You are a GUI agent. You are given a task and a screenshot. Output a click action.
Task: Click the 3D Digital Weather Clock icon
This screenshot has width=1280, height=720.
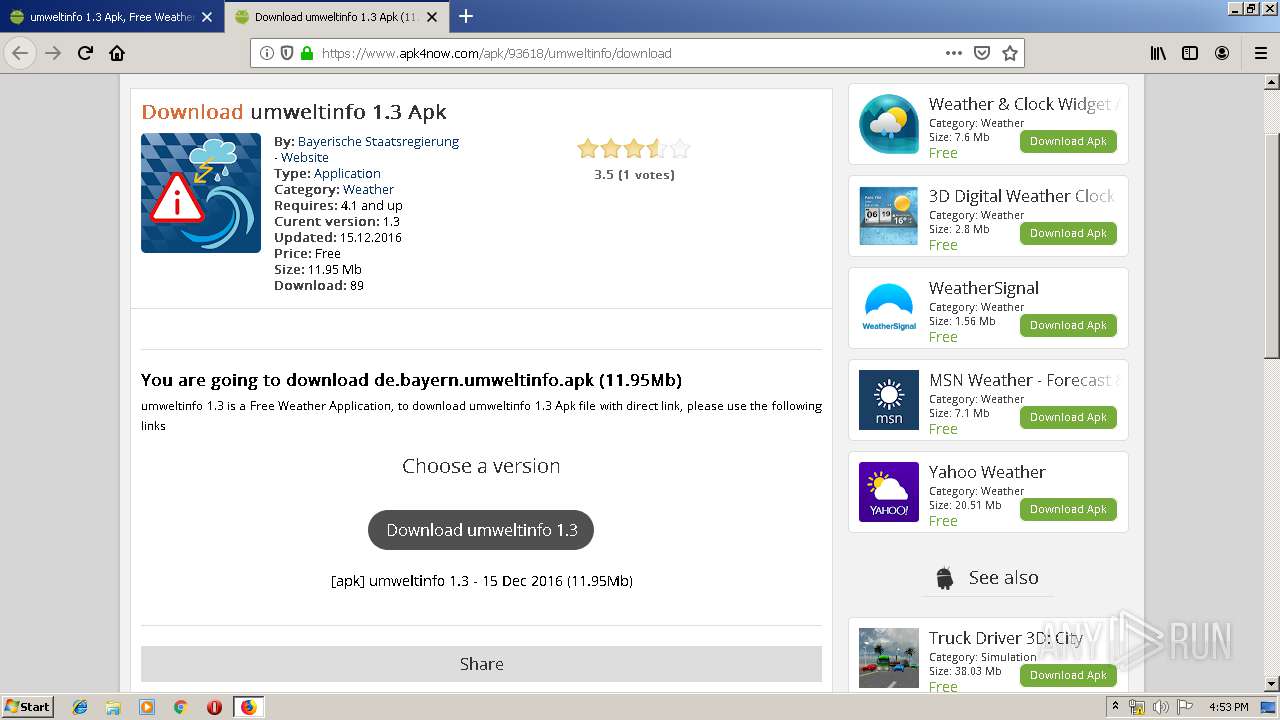click(x=889, y=216)
